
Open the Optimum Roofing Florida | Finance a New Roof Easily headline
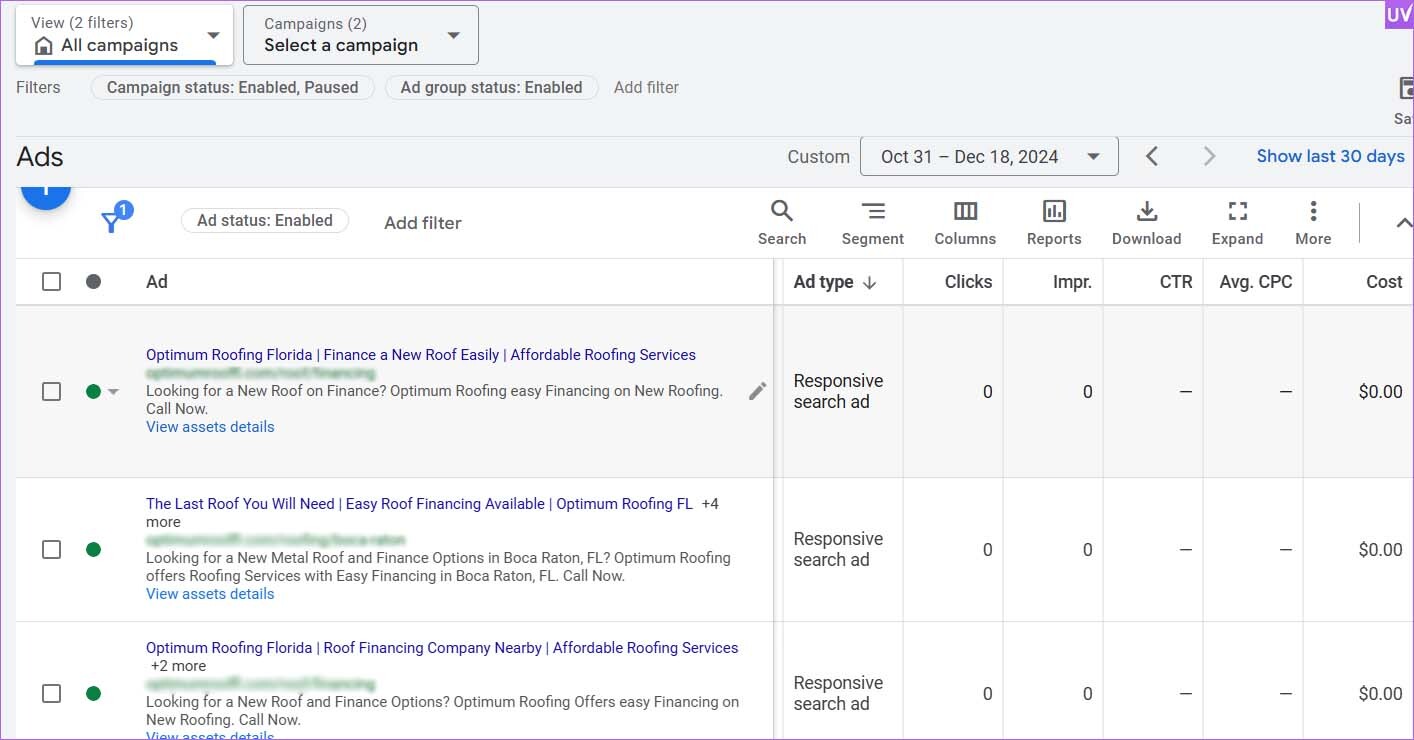tap(421, 355)
